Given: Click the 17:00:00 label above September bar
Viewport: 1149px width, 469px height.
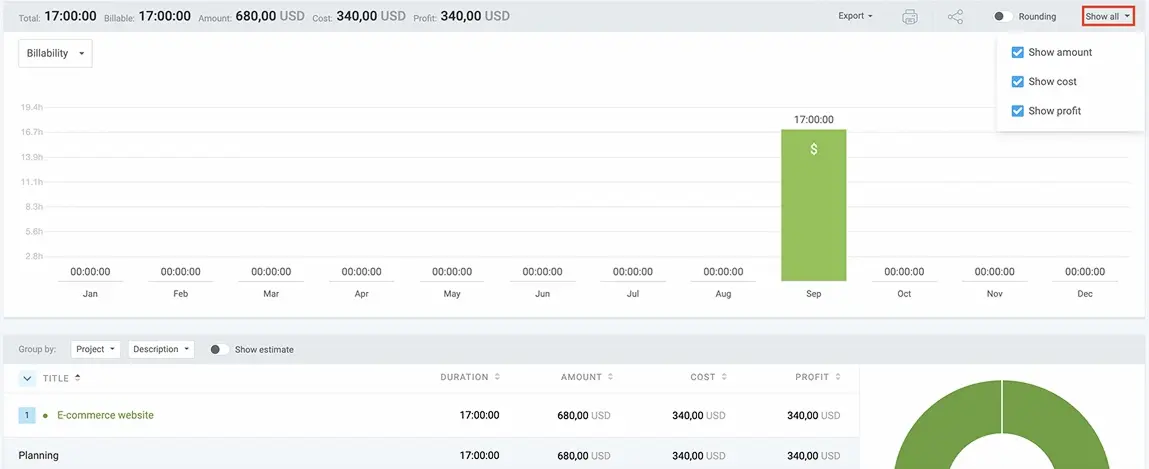Looking at the screenshot, I should pos(813,119).
